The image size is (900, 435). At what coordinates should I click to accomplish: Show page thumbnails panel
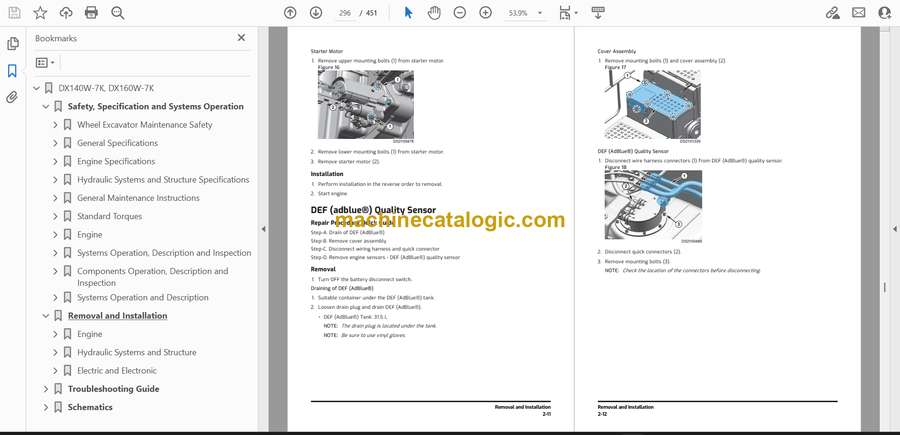[x=12, y=44]
